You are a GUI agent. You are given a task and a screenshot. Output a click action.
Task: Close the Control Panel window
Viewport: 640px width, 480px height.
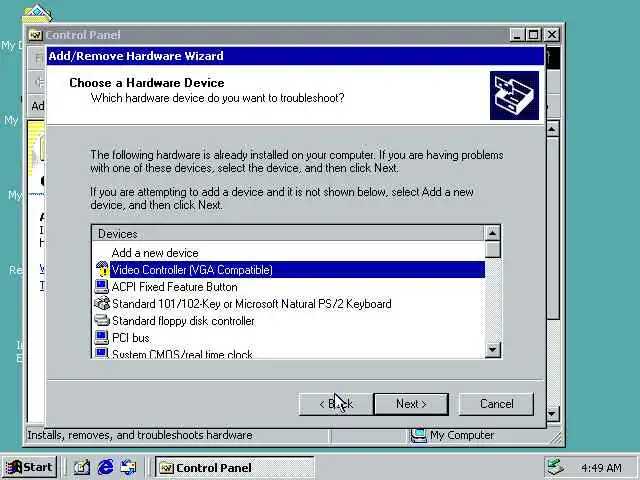(551, 35)
